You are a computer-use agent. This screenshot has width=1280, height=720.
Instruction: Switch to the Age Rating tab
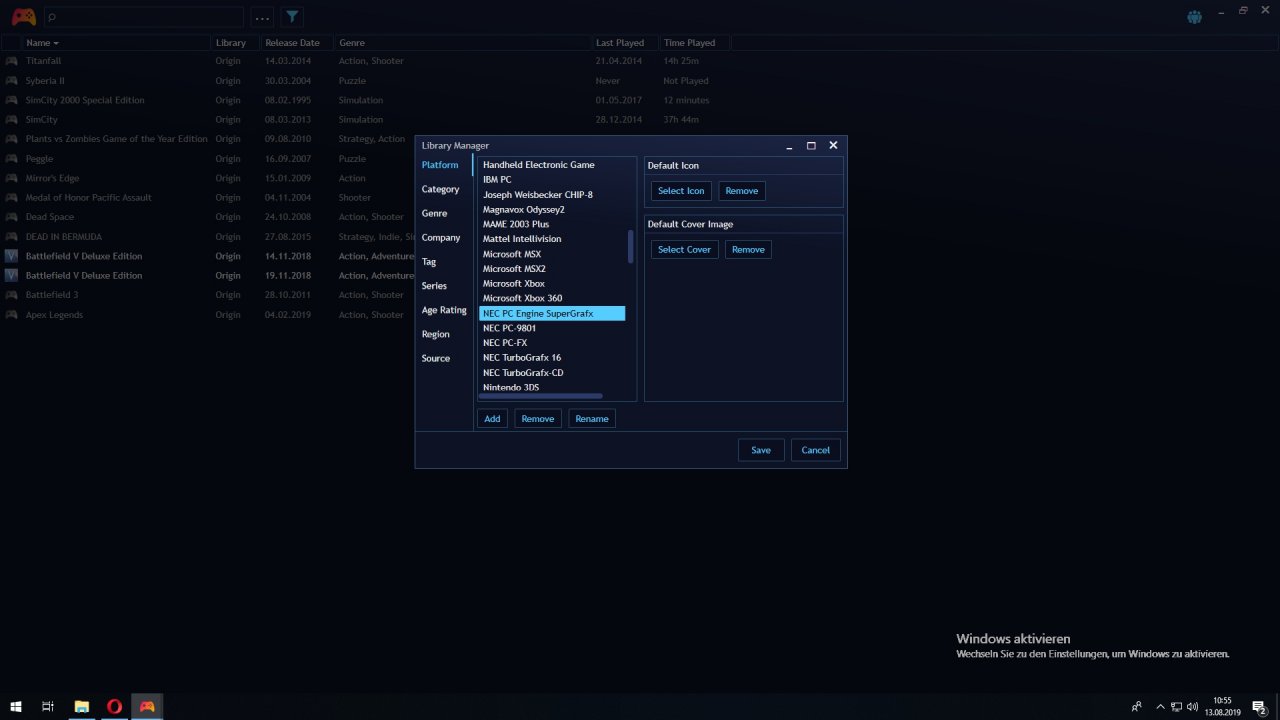pos(444,310)
